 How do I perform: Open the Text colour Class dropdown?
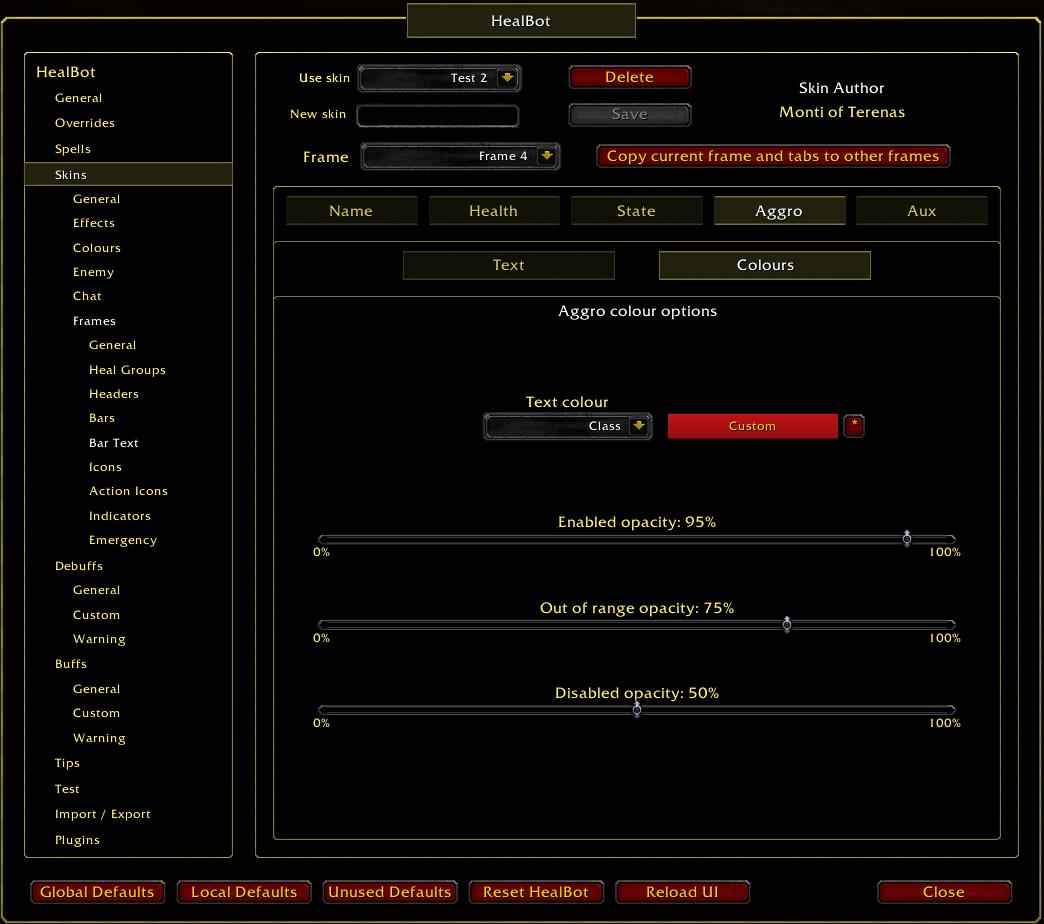tap(638, 426)
